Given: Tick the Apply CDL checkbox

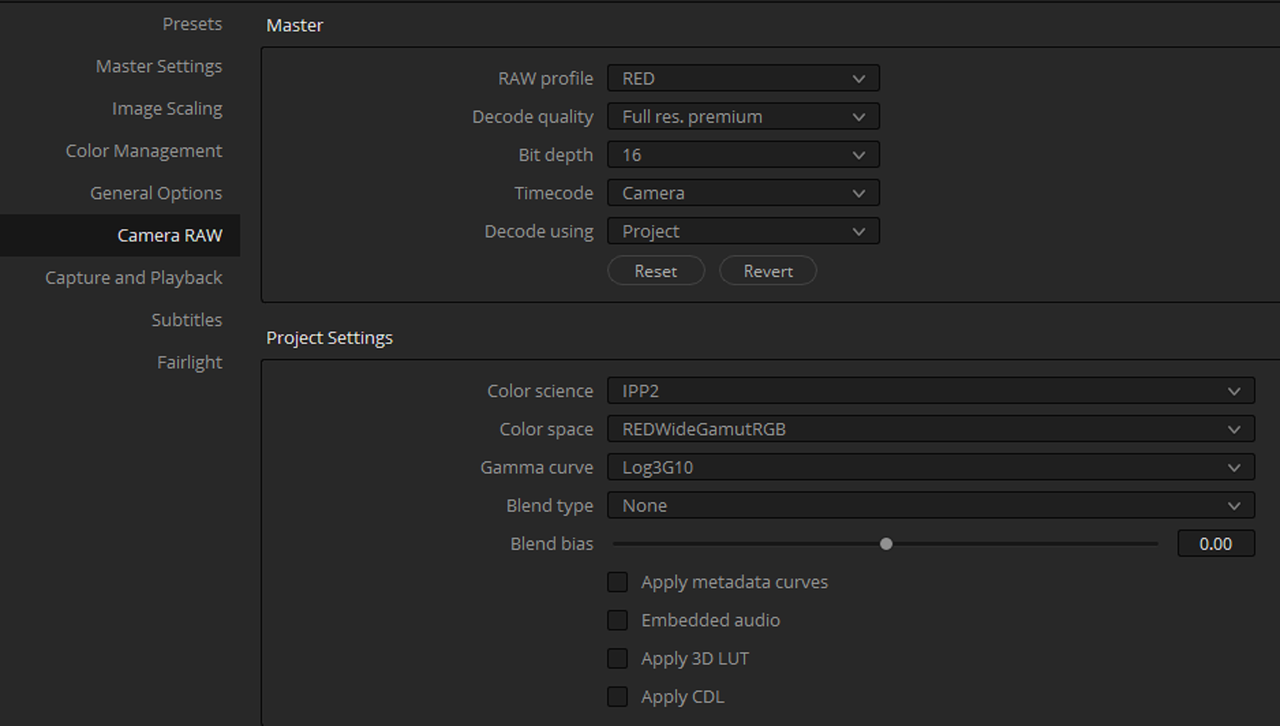Looking at the screenshot, I should 618,697.
